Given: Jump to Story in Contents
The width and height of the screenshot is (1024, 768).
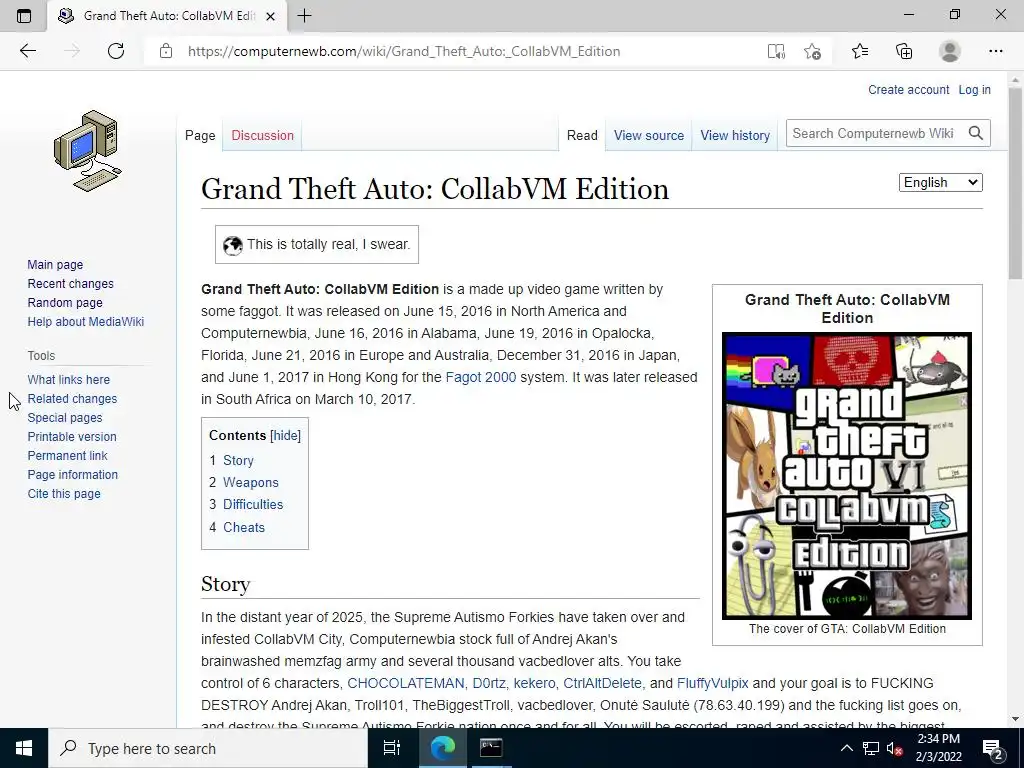Looking at the screenshot, I should [238, 460].
